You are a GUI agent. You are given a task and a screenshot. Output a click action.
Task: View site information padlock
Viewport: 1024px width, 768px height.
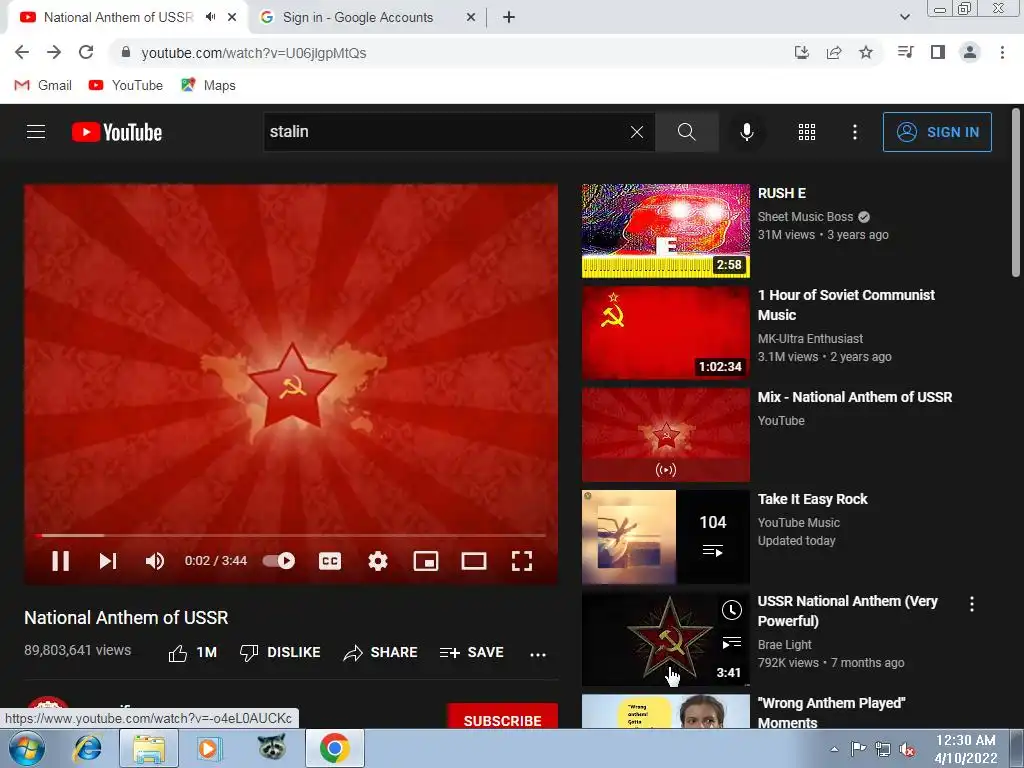(x=126, y=52)
